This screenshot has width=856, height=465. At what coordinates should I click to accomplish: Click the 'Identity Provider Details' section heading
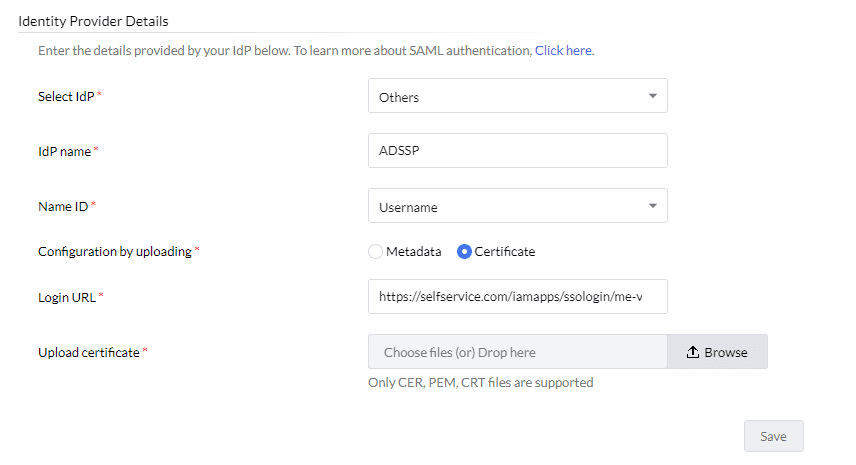click(x=93, y=20)
